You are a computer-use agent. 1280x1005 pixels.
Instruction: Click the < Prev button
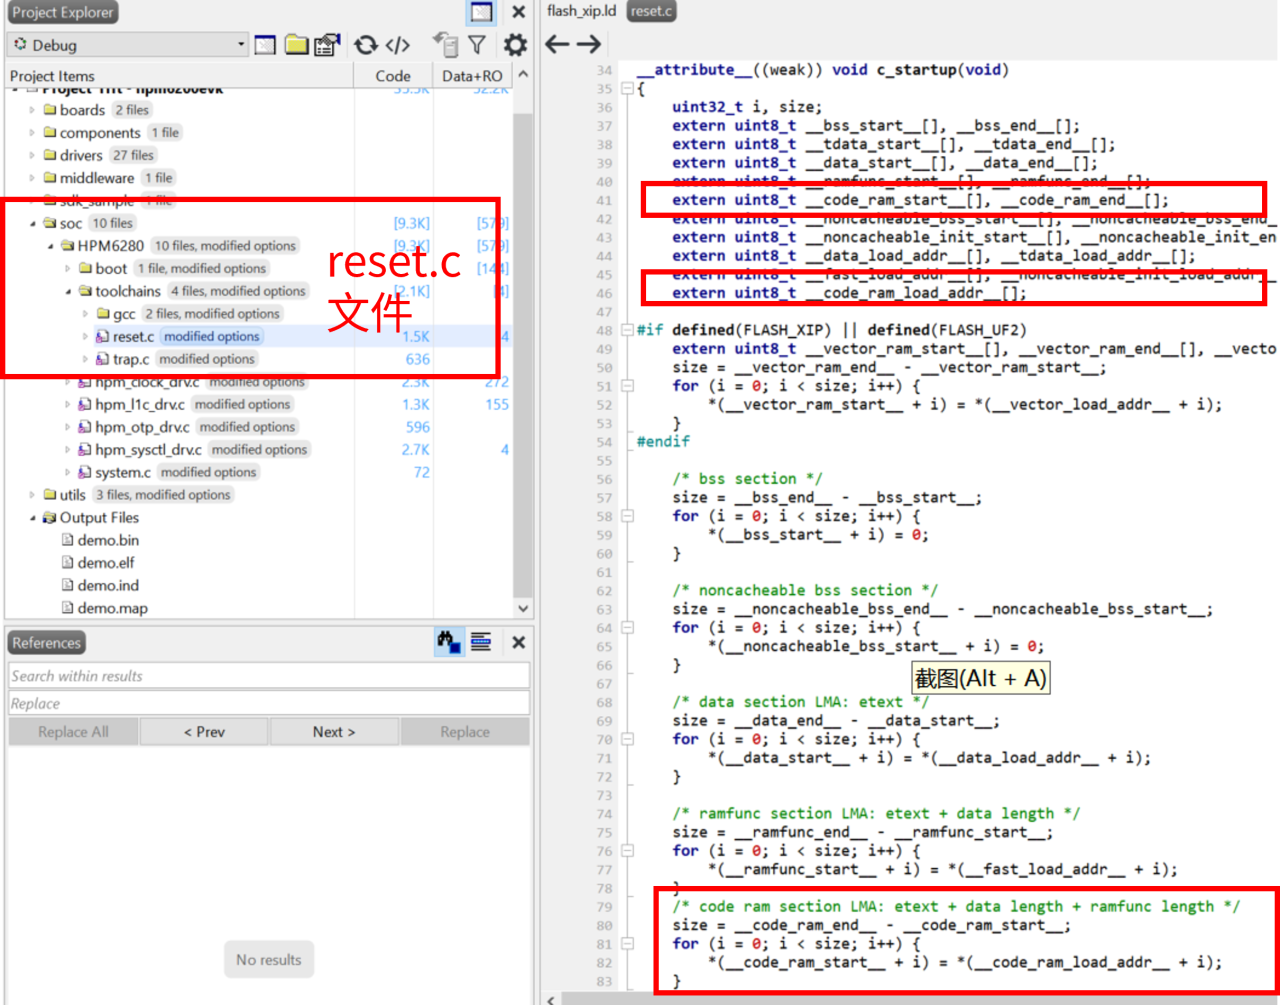[205, 732]
